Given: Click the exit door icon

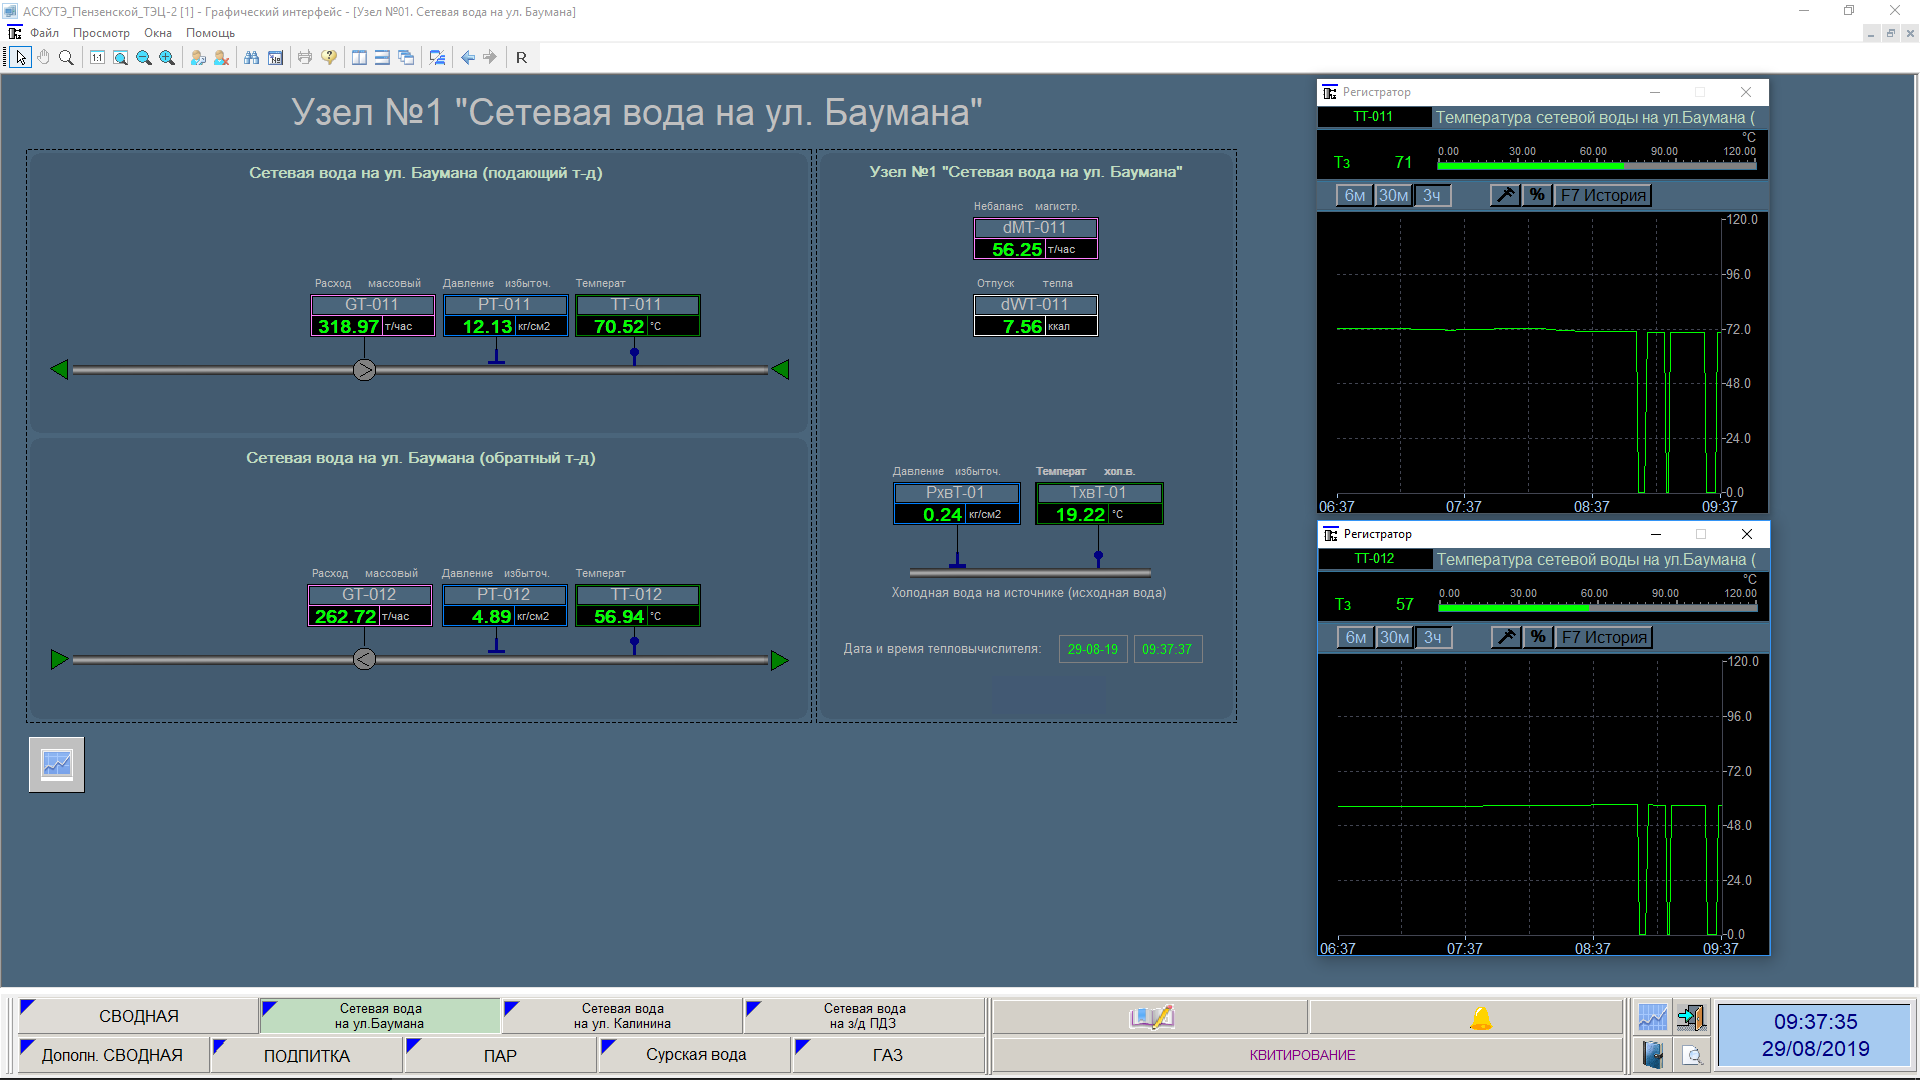Looking at the screenshot, I should [x=1691, y=1018].
